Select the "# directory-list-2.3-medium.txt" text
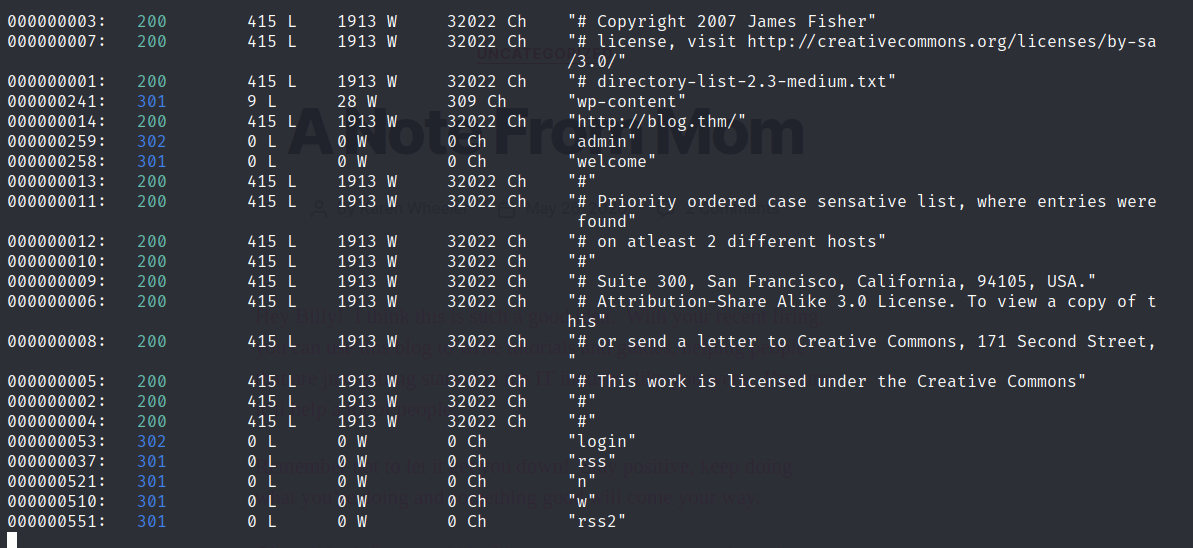The height and width of the screenshot is (548, 1193). pyautogui.click(x=732, y=81)
